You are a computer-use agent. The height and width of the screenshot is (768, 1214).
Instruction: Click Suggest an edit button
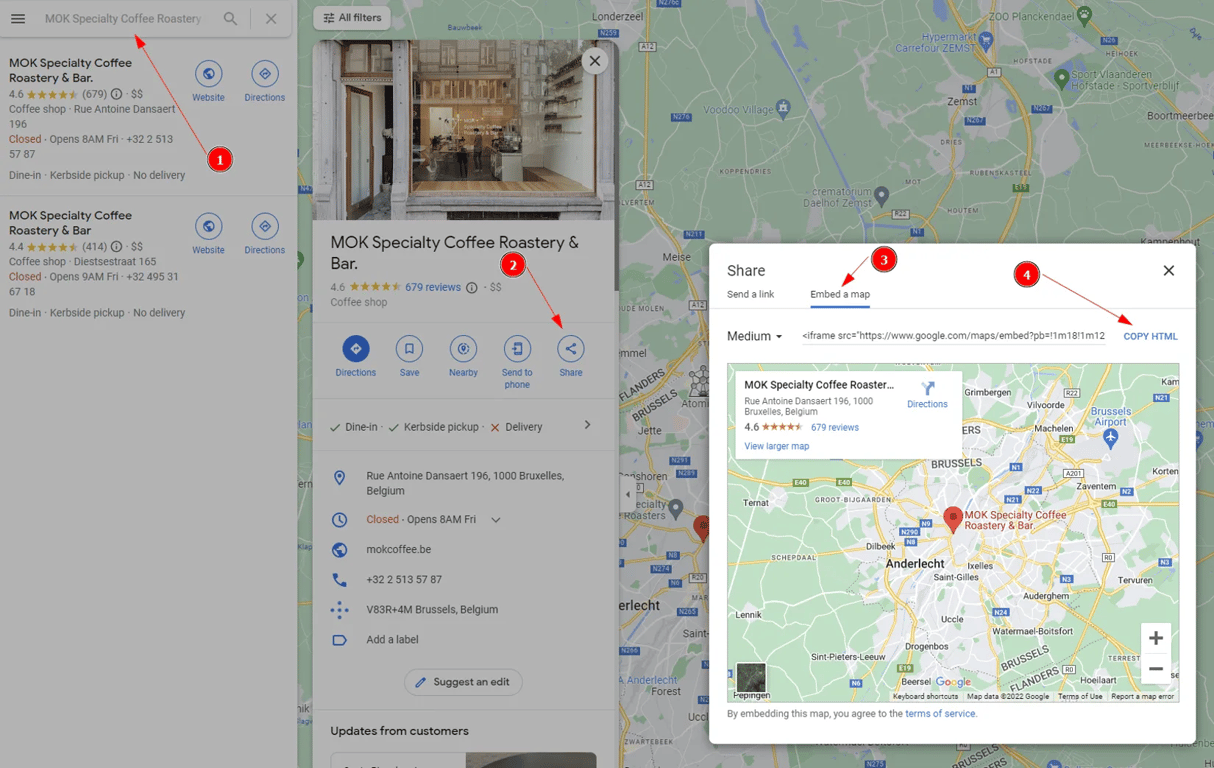463,682
